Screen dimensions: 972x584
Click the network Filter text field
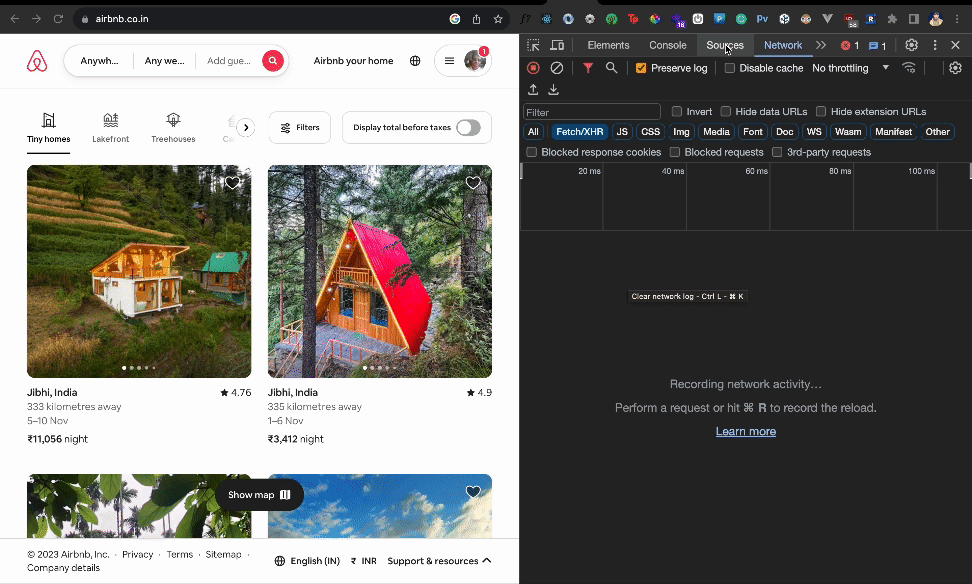click(592, 112)
